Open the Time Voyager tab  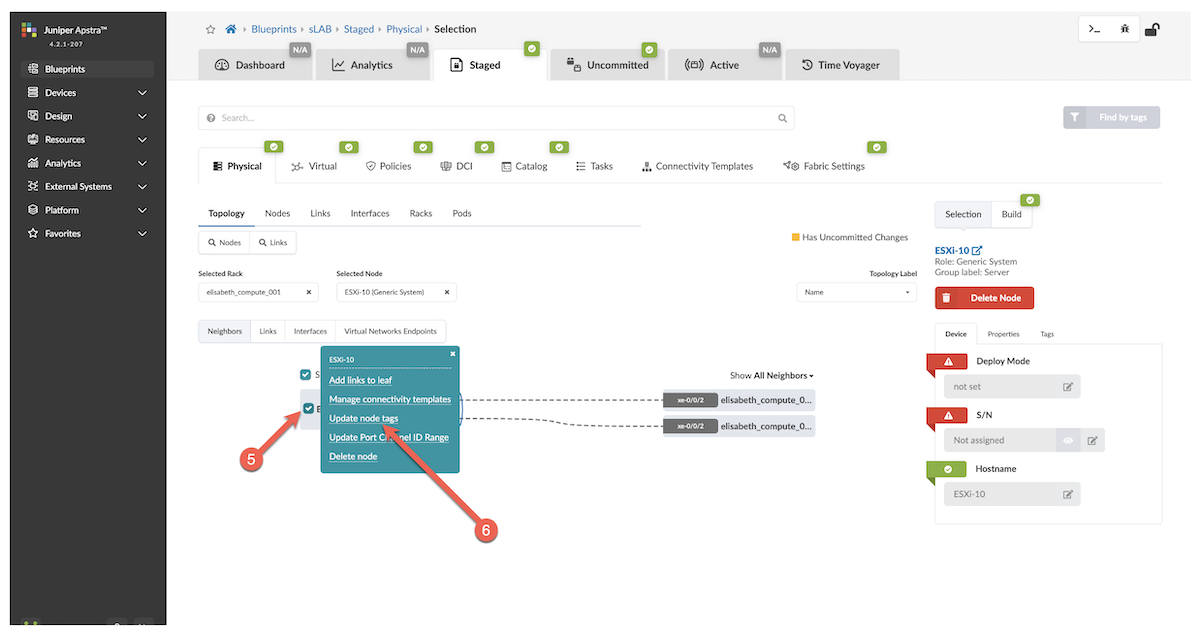[842, 65]
